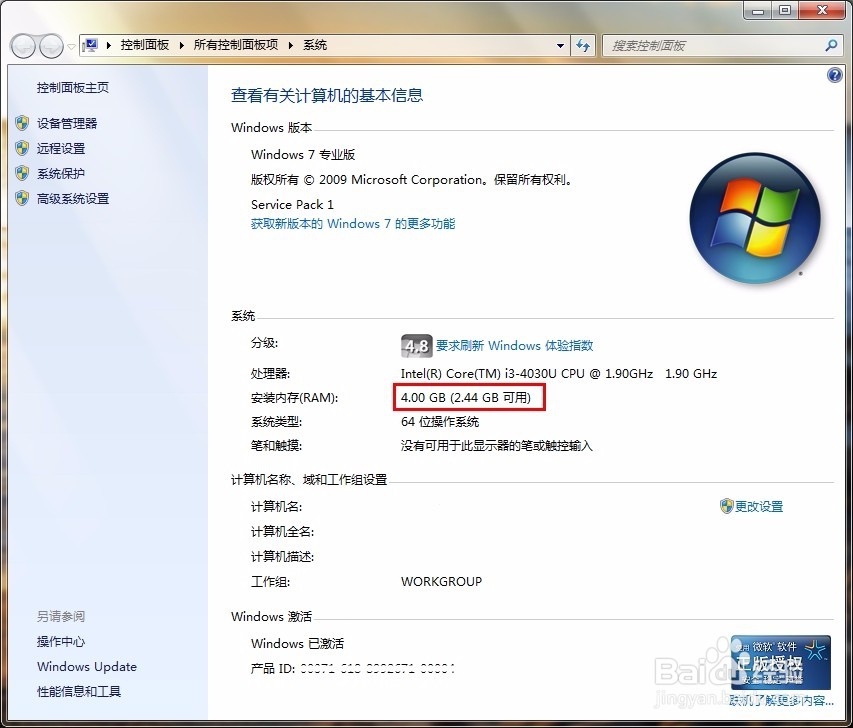
Task: Open recent pages dropdown beside Forward button
Action: 71,47
